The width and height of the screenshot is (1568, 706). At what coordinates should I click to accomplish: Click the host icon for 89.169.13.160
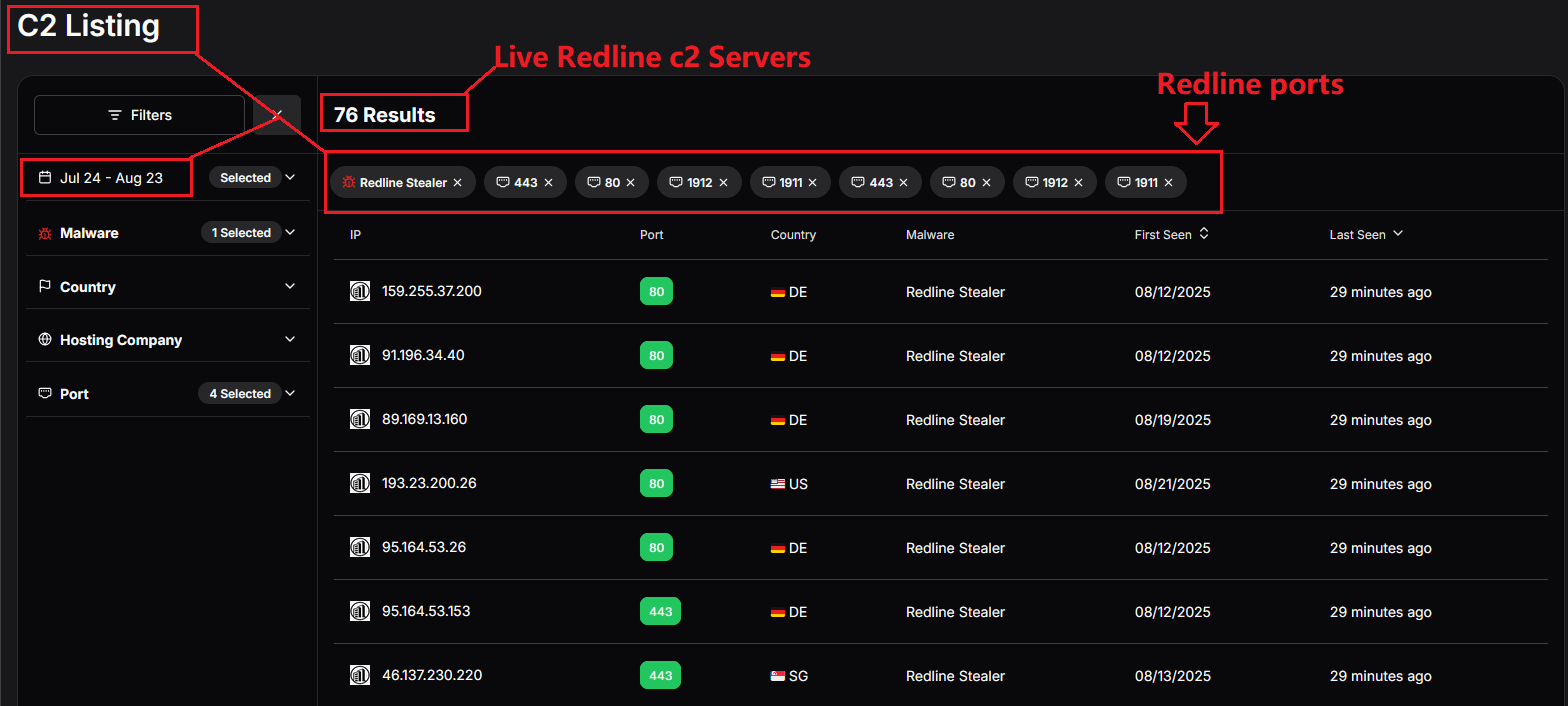click(360, 420)
